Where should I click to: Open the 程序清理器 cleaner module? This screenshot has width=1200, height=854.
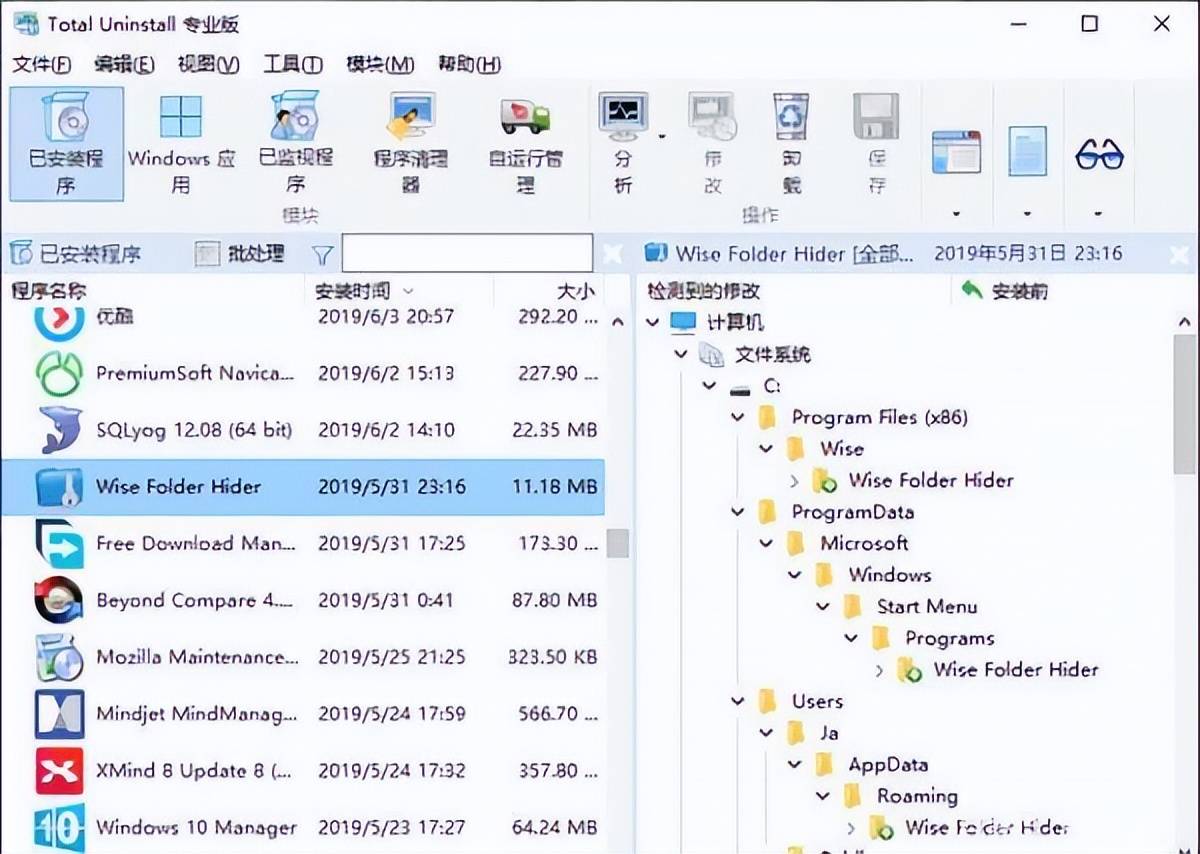coord(411,143)
